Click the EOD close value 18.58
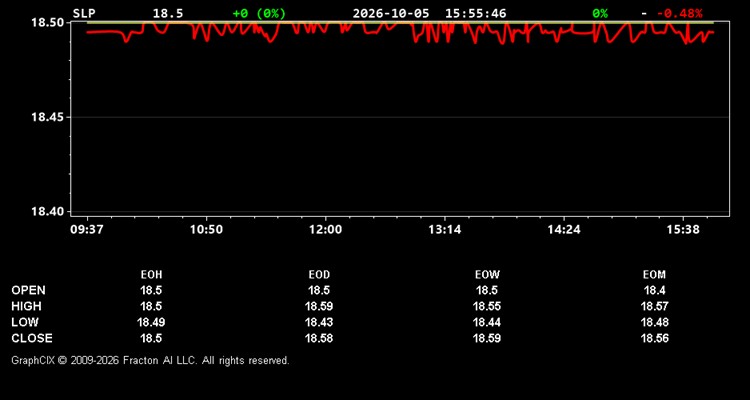Viewport: 750px width, 400px height. [x=319, y=338]
